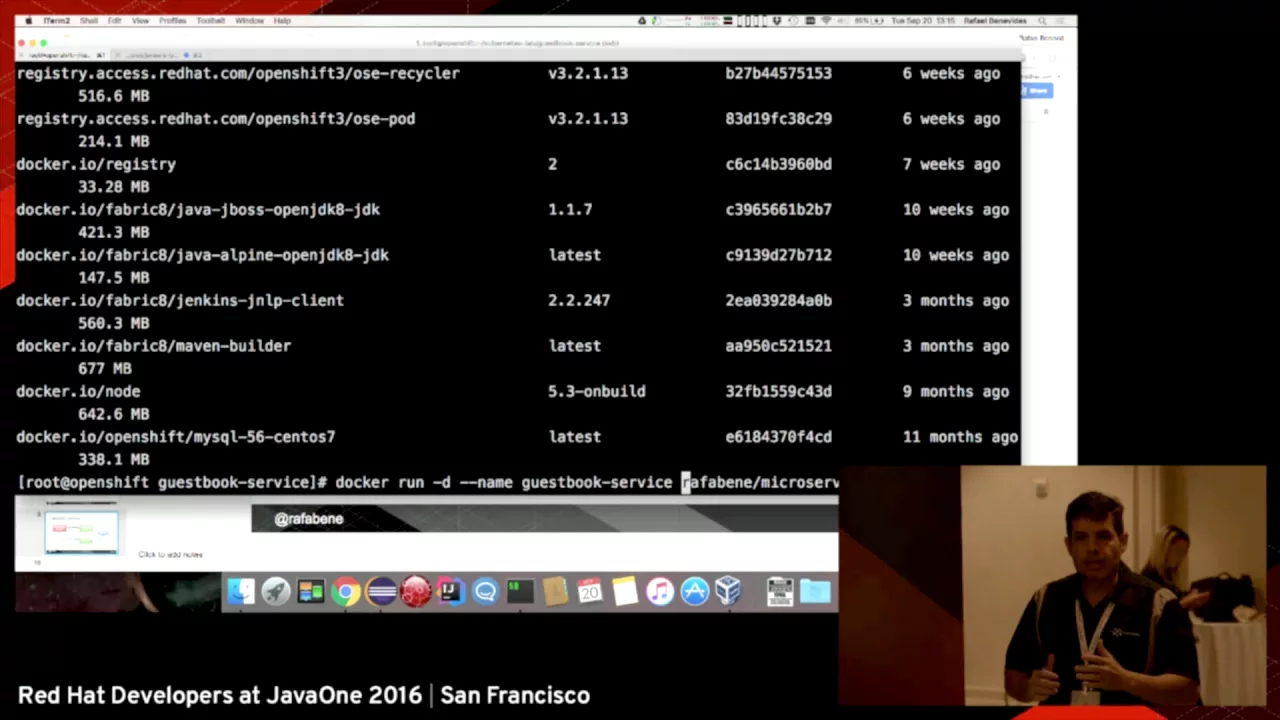Launch Google Chrome from the Dock
Viewport: 1280px width, 720px height.
click(x=346, y=592)
